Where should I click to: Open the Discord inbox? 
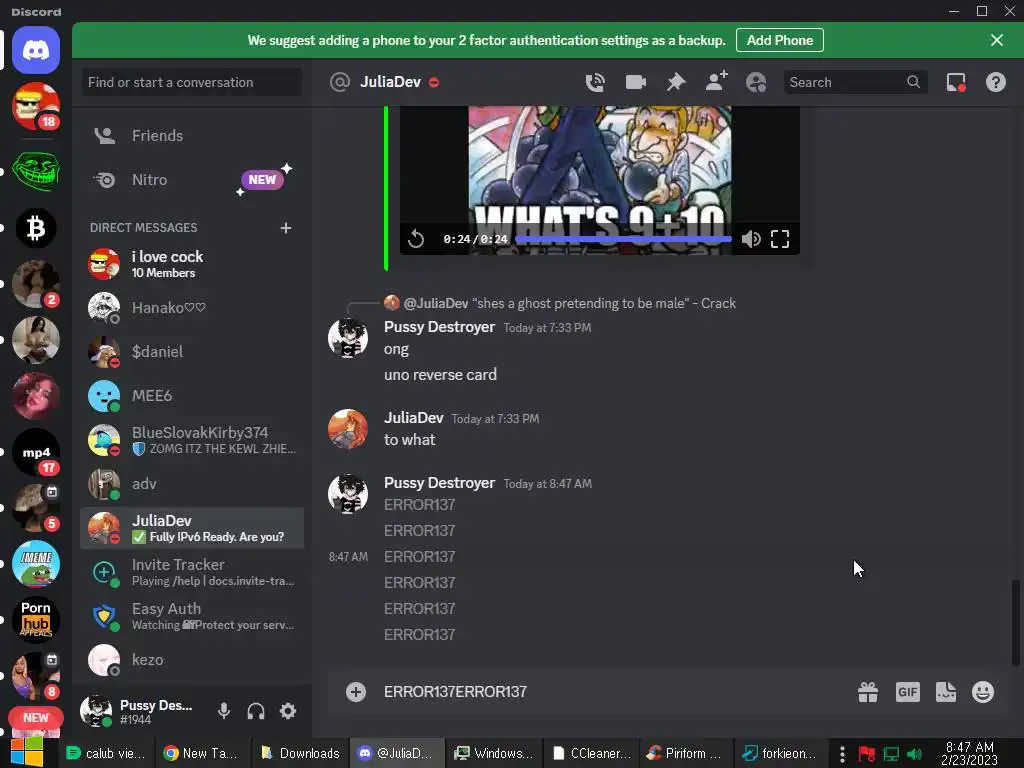(x=956, y=82)
